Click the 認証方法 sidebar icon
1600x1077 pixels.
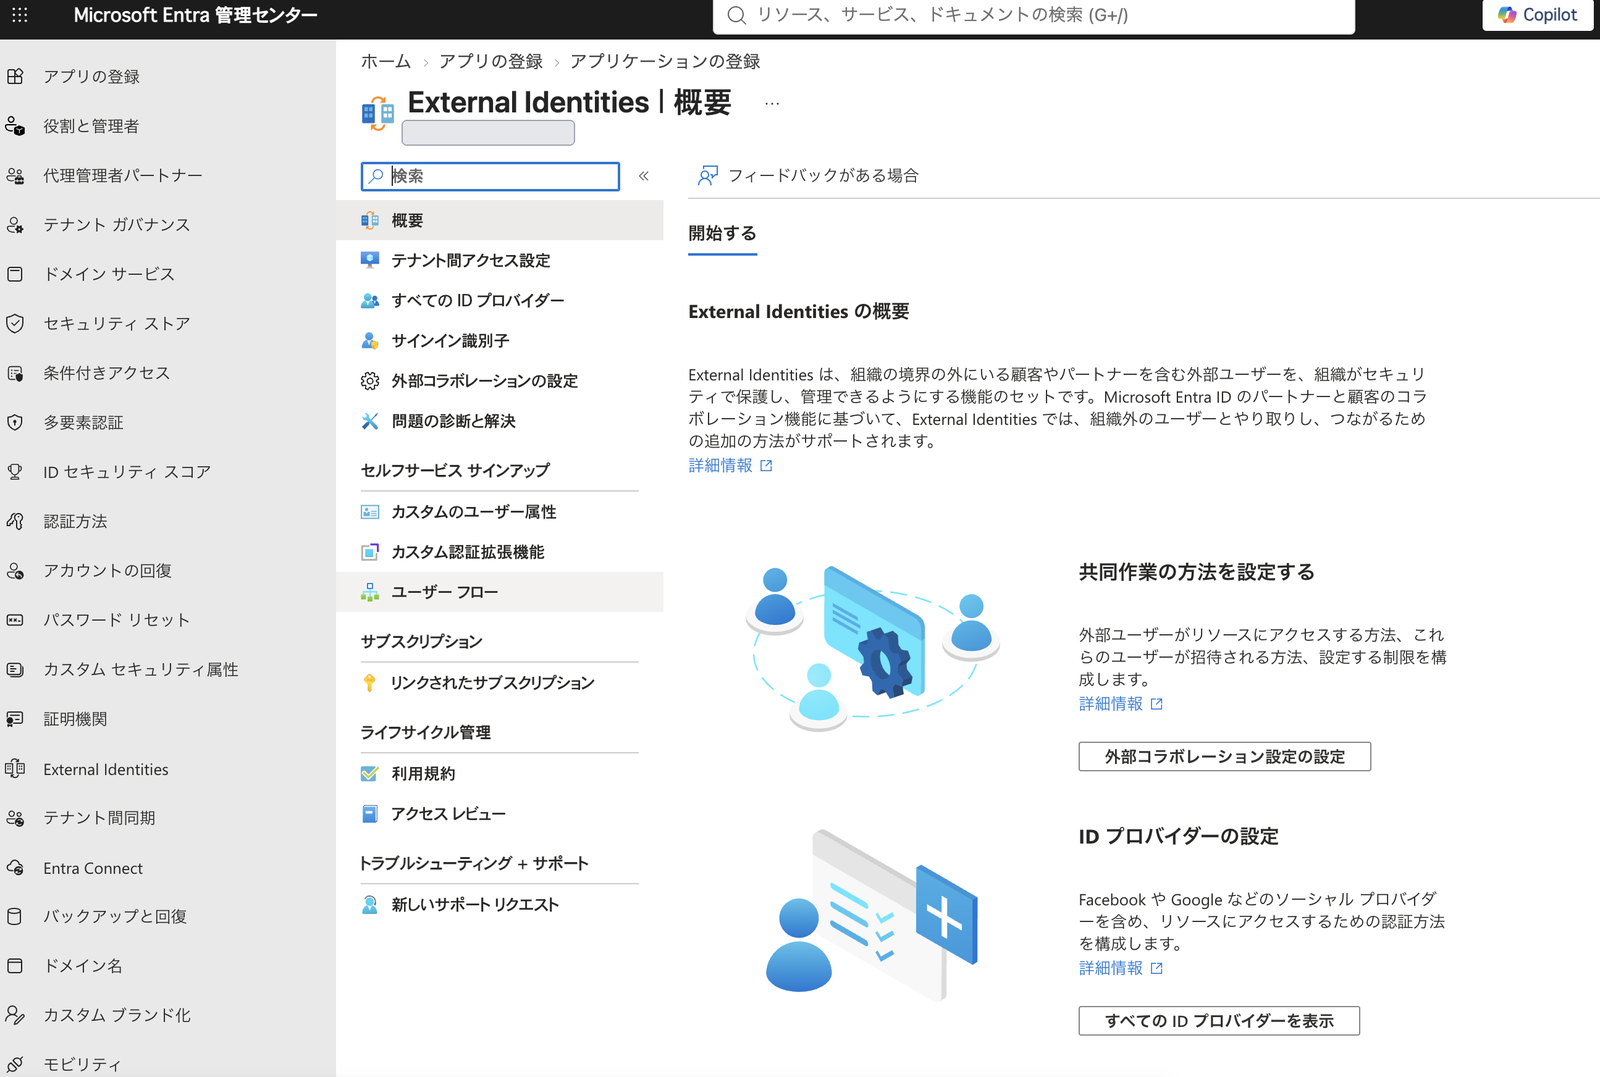15,521
